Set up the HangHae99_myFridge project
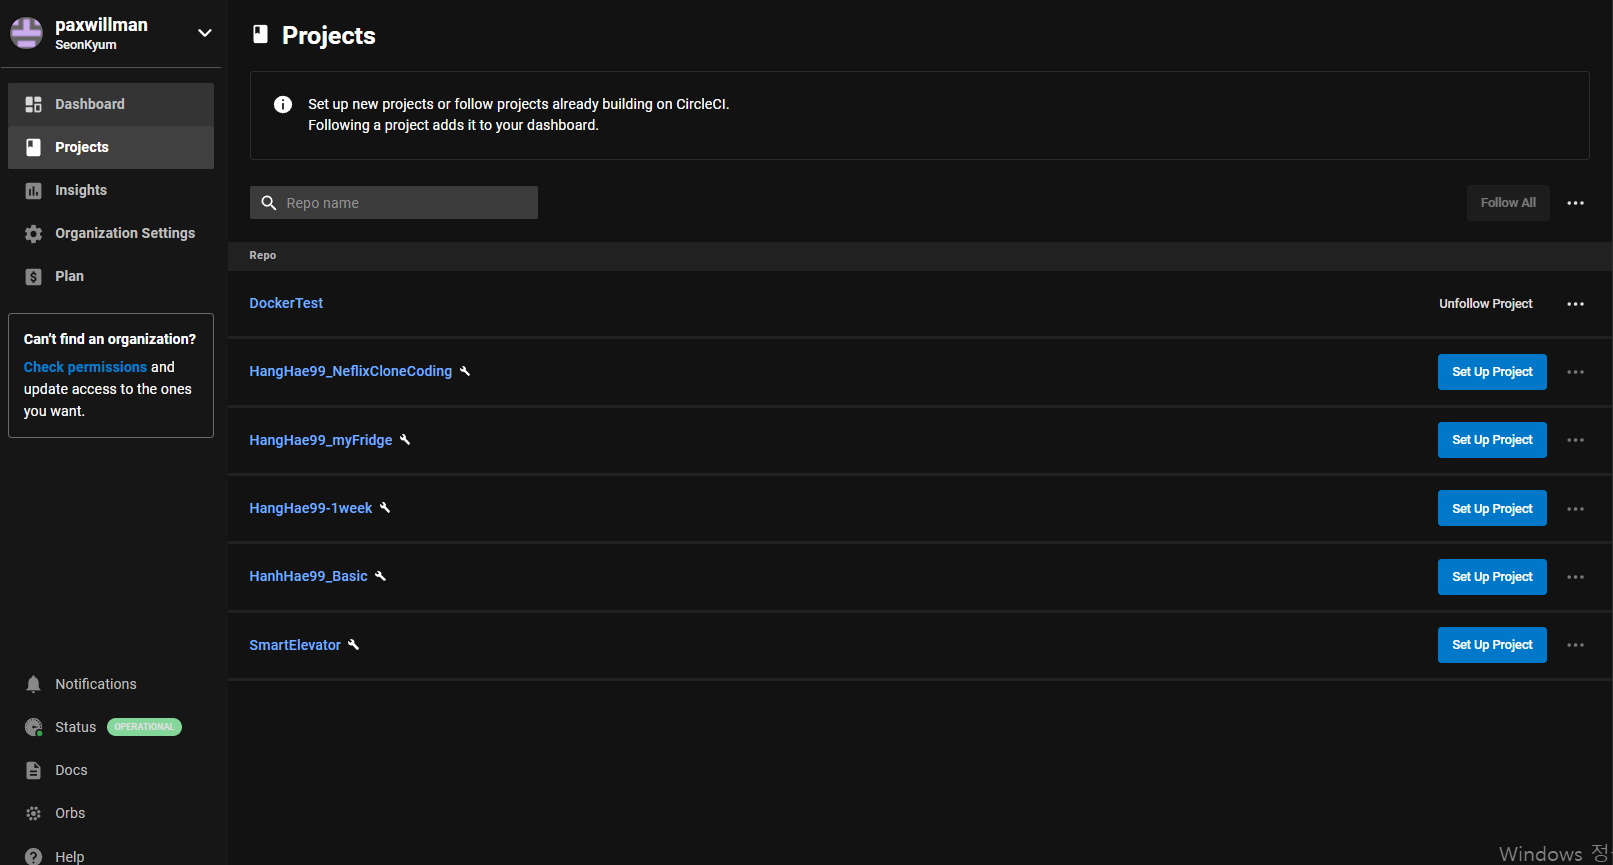 (x=1492, y=440)
